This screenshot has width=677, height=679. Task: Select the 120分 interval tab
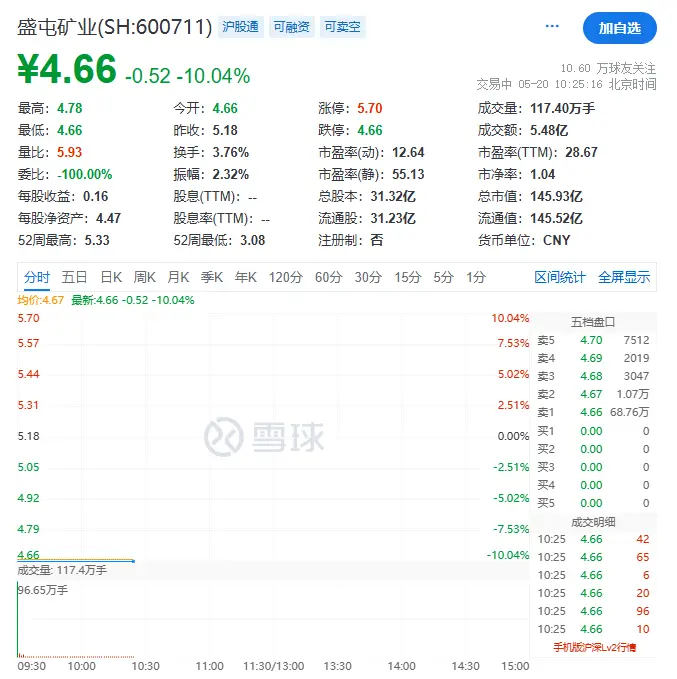(x=285, y=277)
